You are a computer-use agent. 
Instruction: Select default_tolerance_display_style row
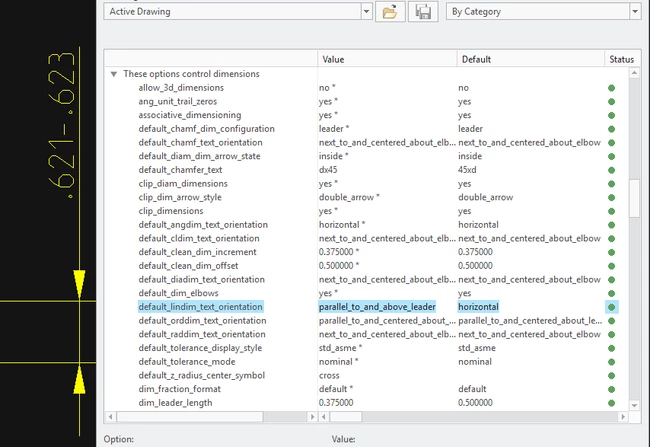(200, 348)
